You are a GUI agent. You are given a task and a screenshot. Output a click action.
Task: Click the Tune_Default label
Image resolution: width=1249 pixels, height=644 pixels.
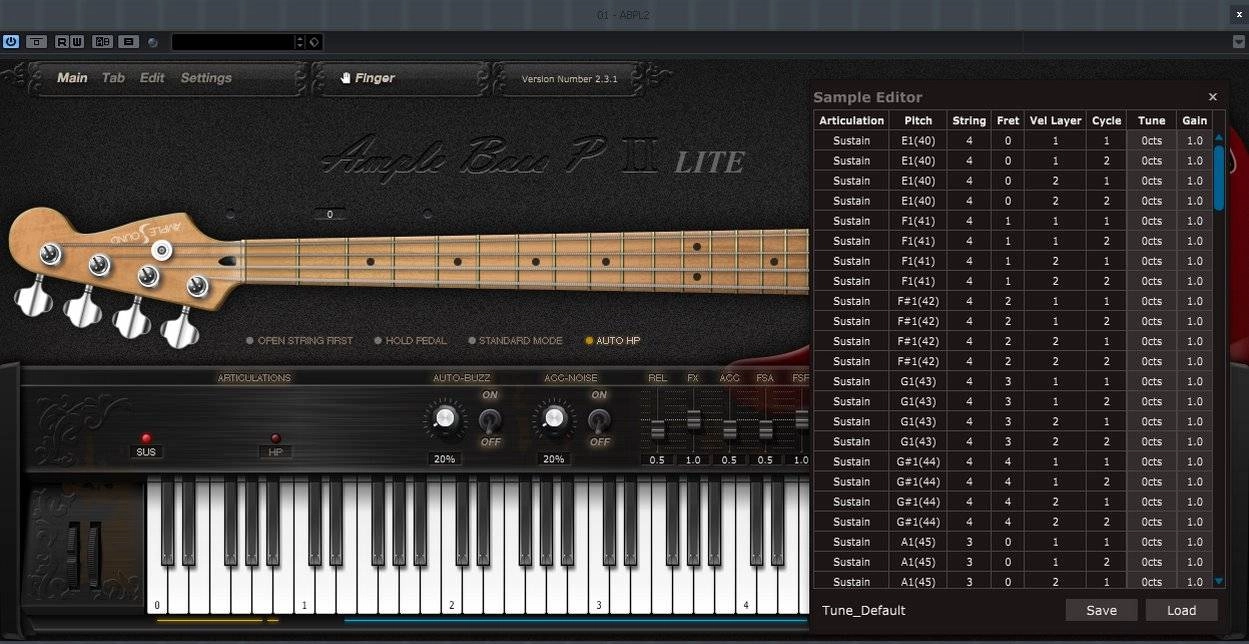864,610
